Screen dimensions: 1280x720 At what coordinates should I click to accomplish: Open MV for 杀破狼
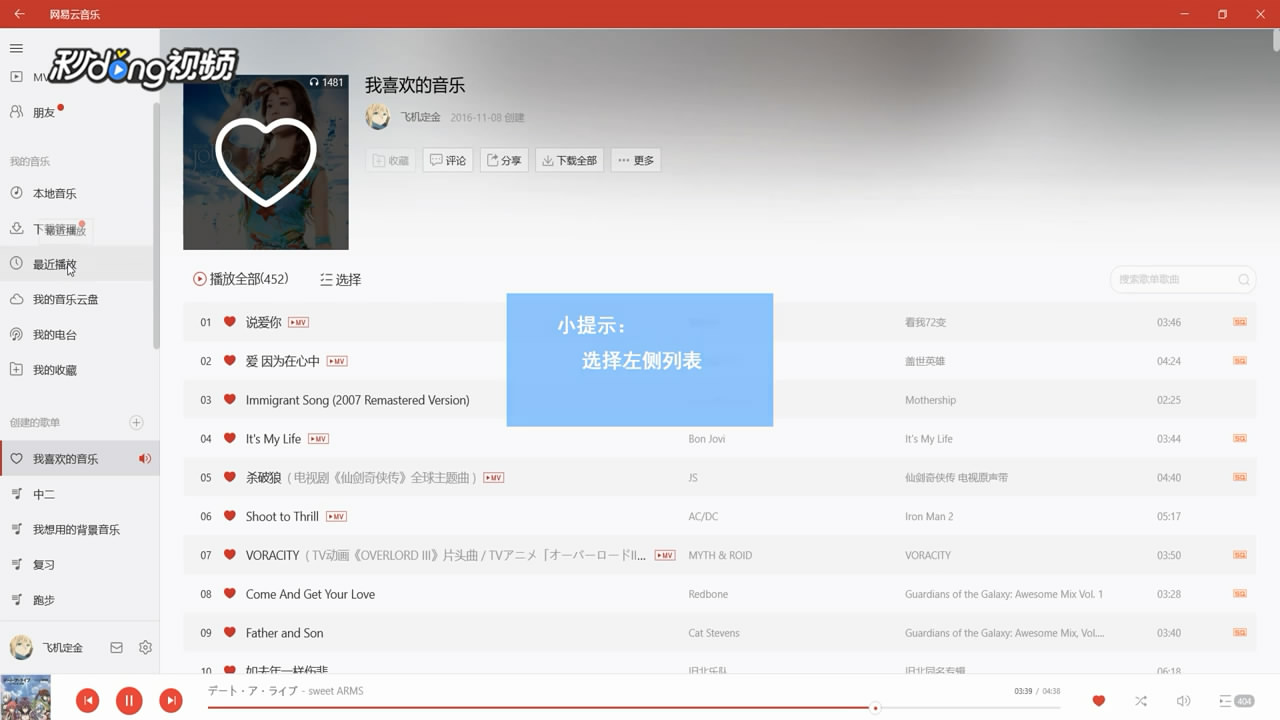pos(494,478)
